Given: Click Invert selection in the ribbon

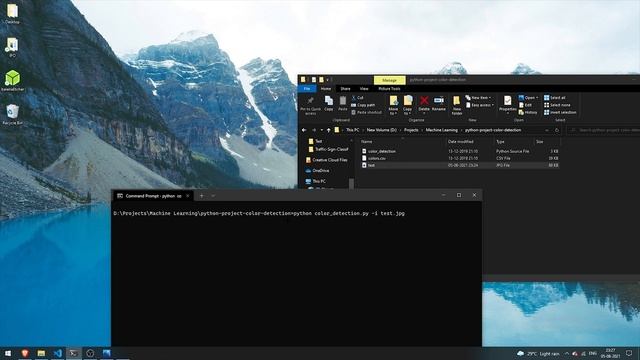Looking at the screenshot, I should (560, 112).
